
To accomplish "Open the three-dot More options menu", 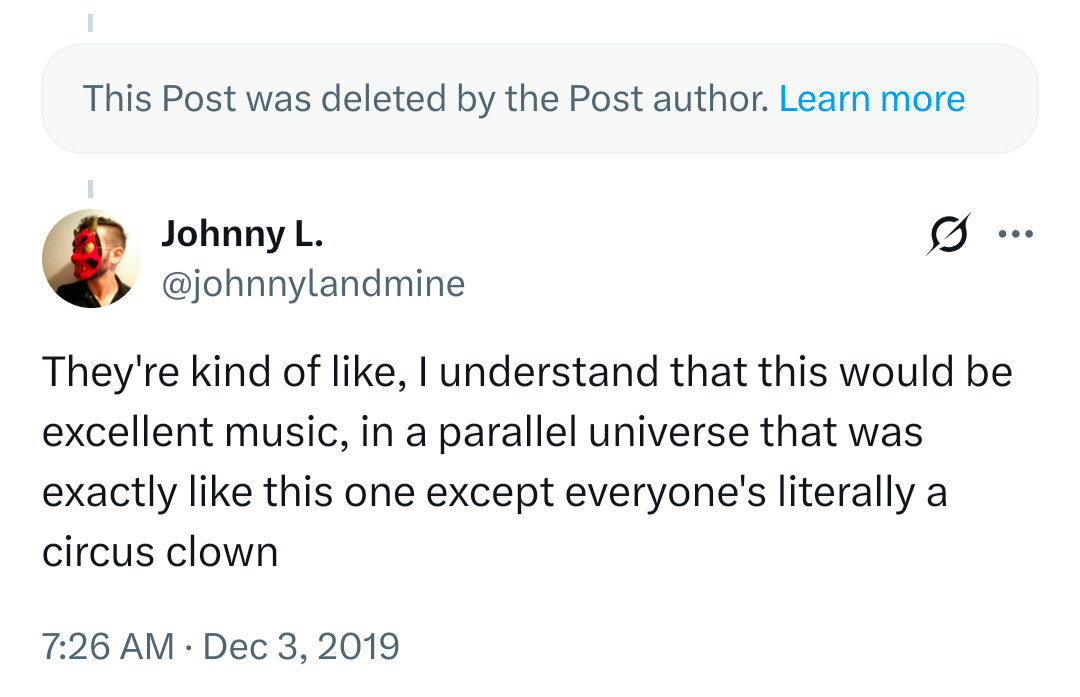I will pyautogui.click(x=1015, y=236).
